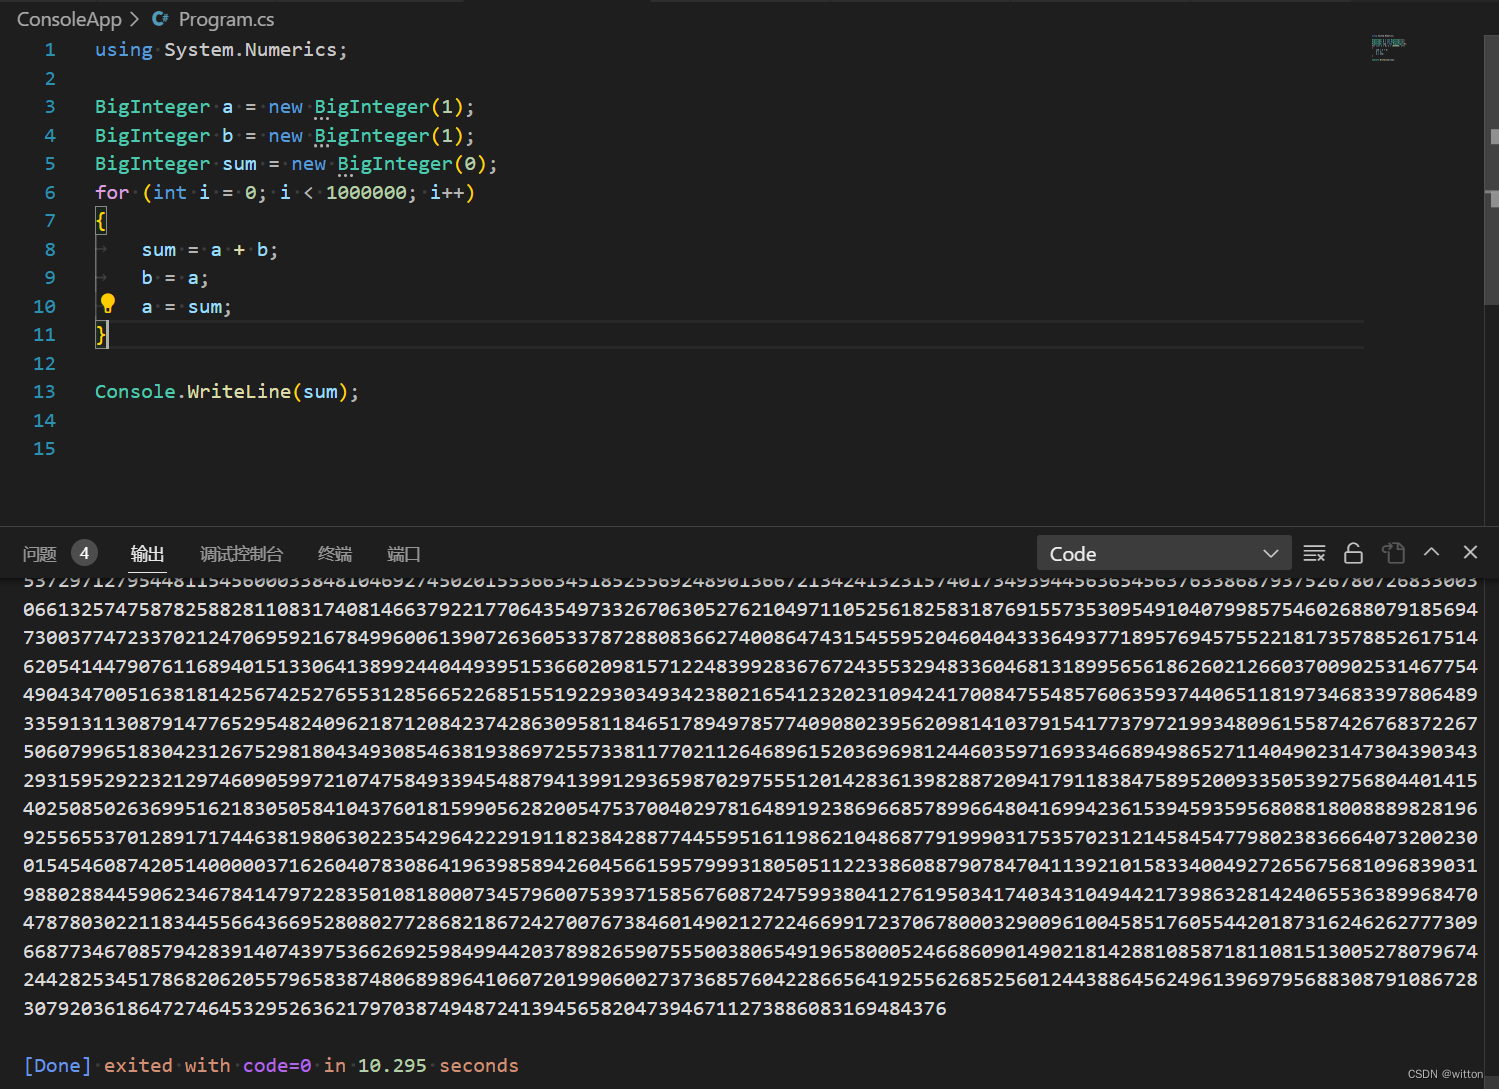Image resolution: width=1499 pixels, height=1089 pixels.
Task: Click the Console.WriteLine(sum) code line
Action: (x=226, y=392)
